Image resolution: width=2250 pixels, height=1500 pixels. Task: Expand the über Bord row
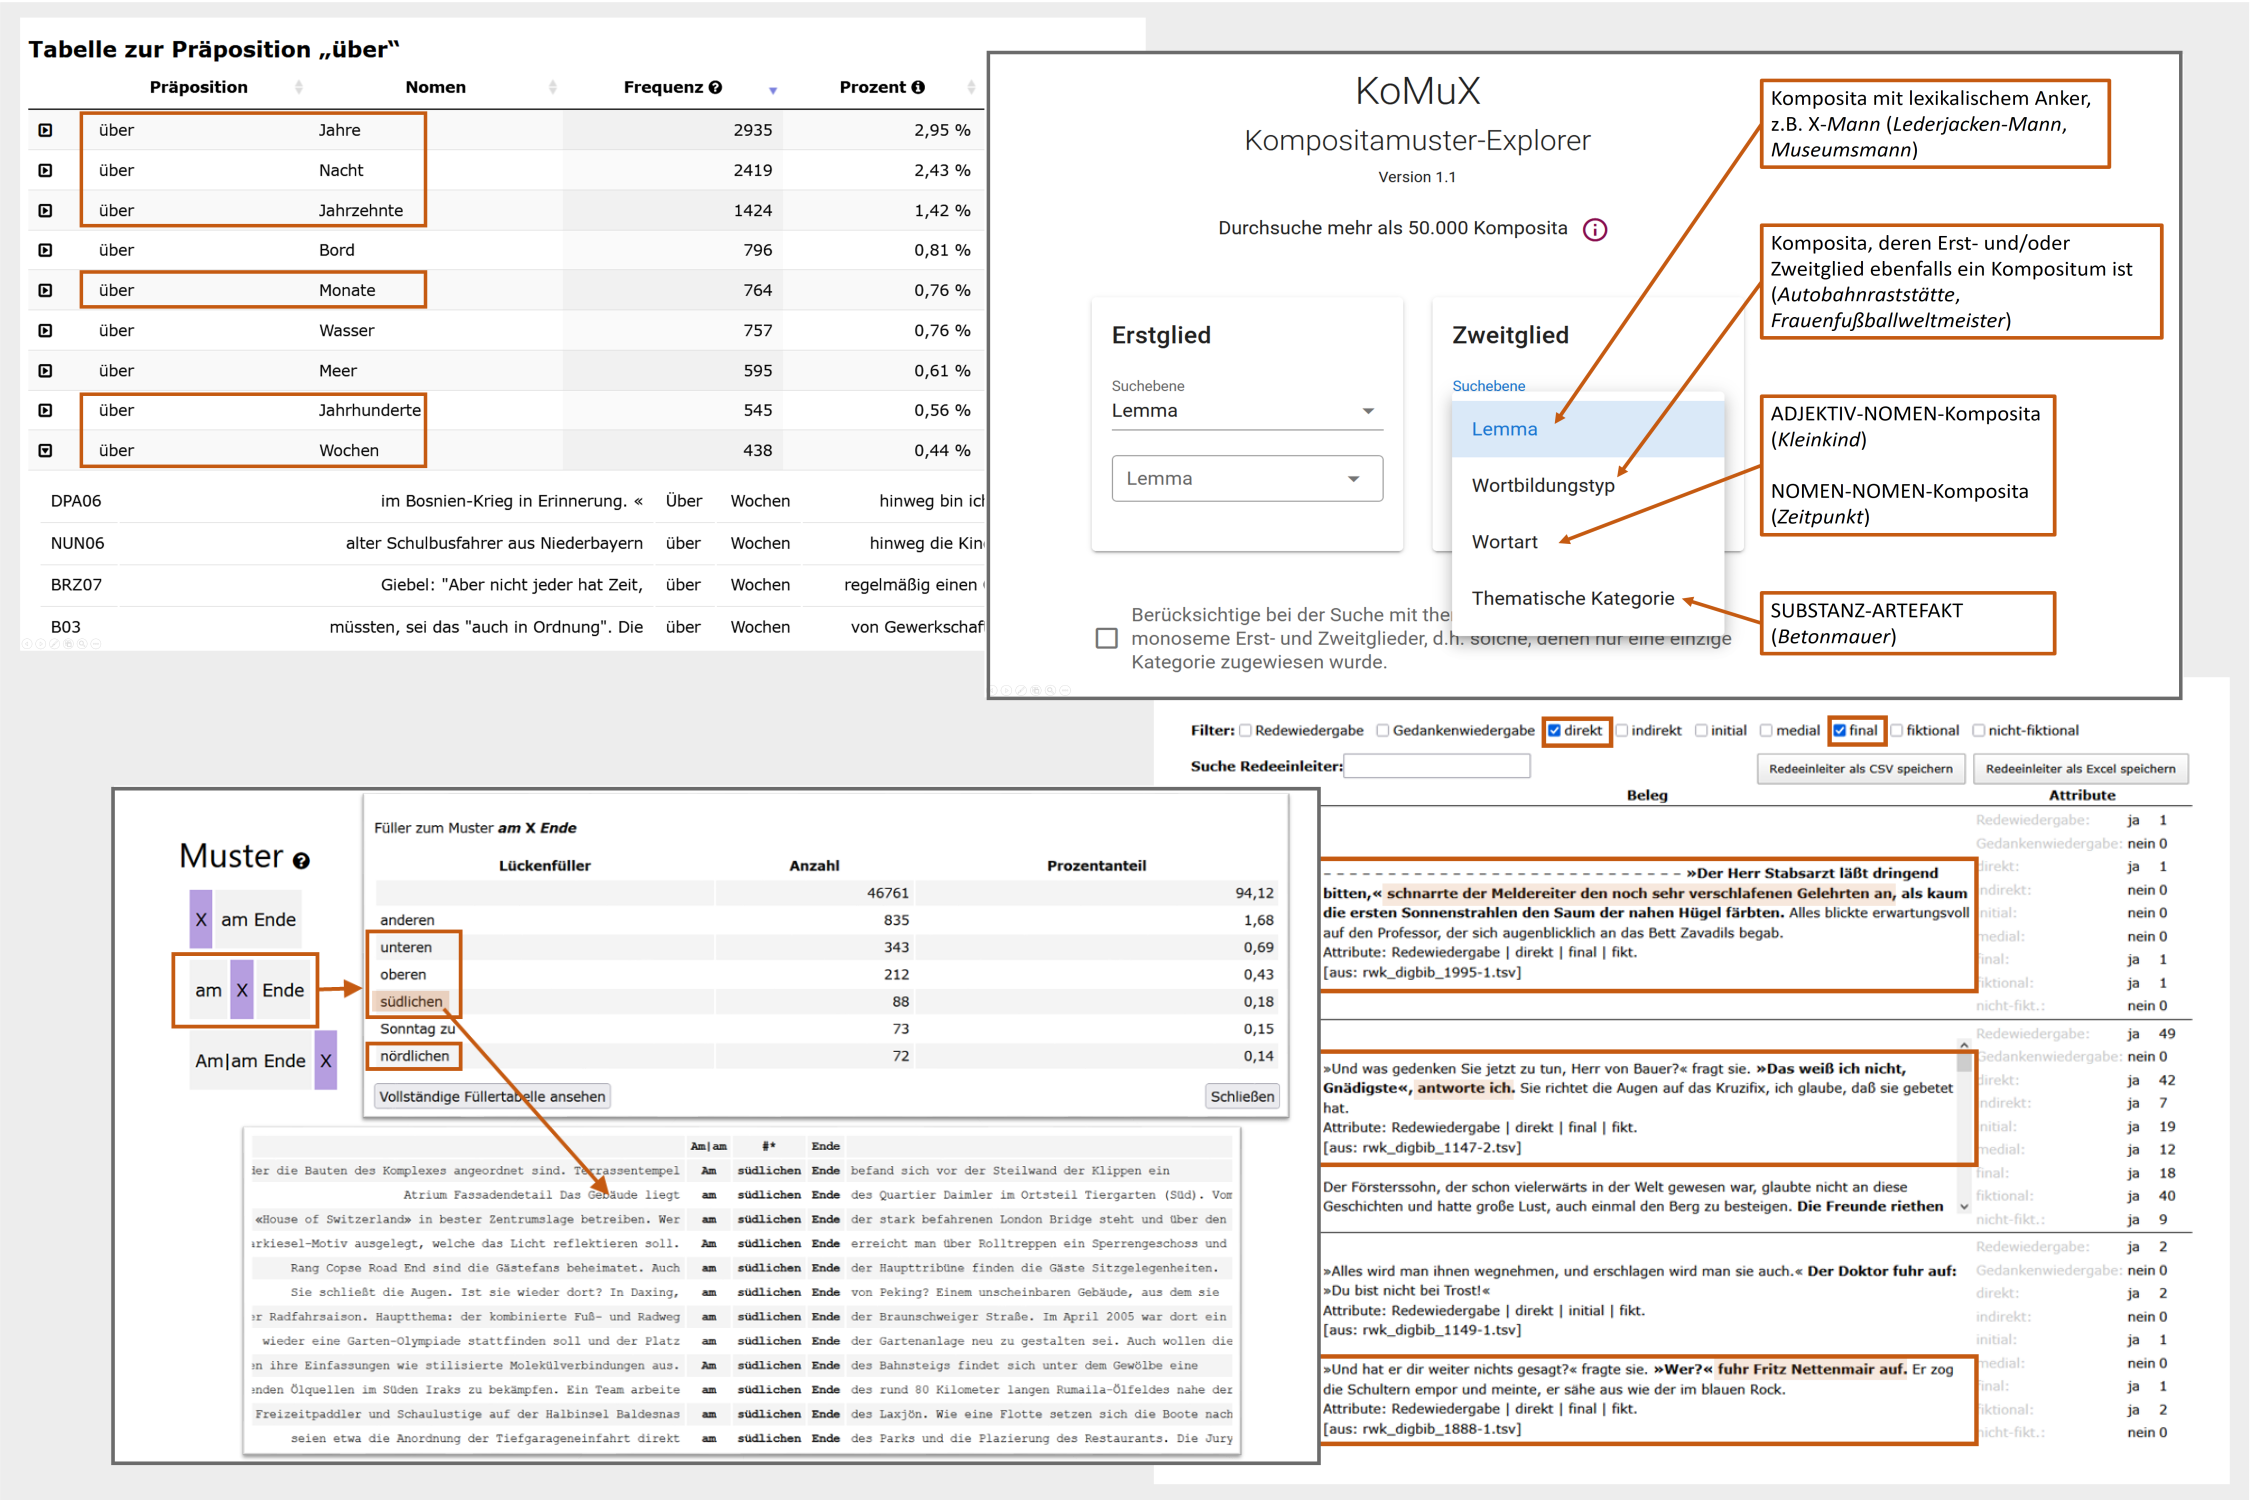46,250
